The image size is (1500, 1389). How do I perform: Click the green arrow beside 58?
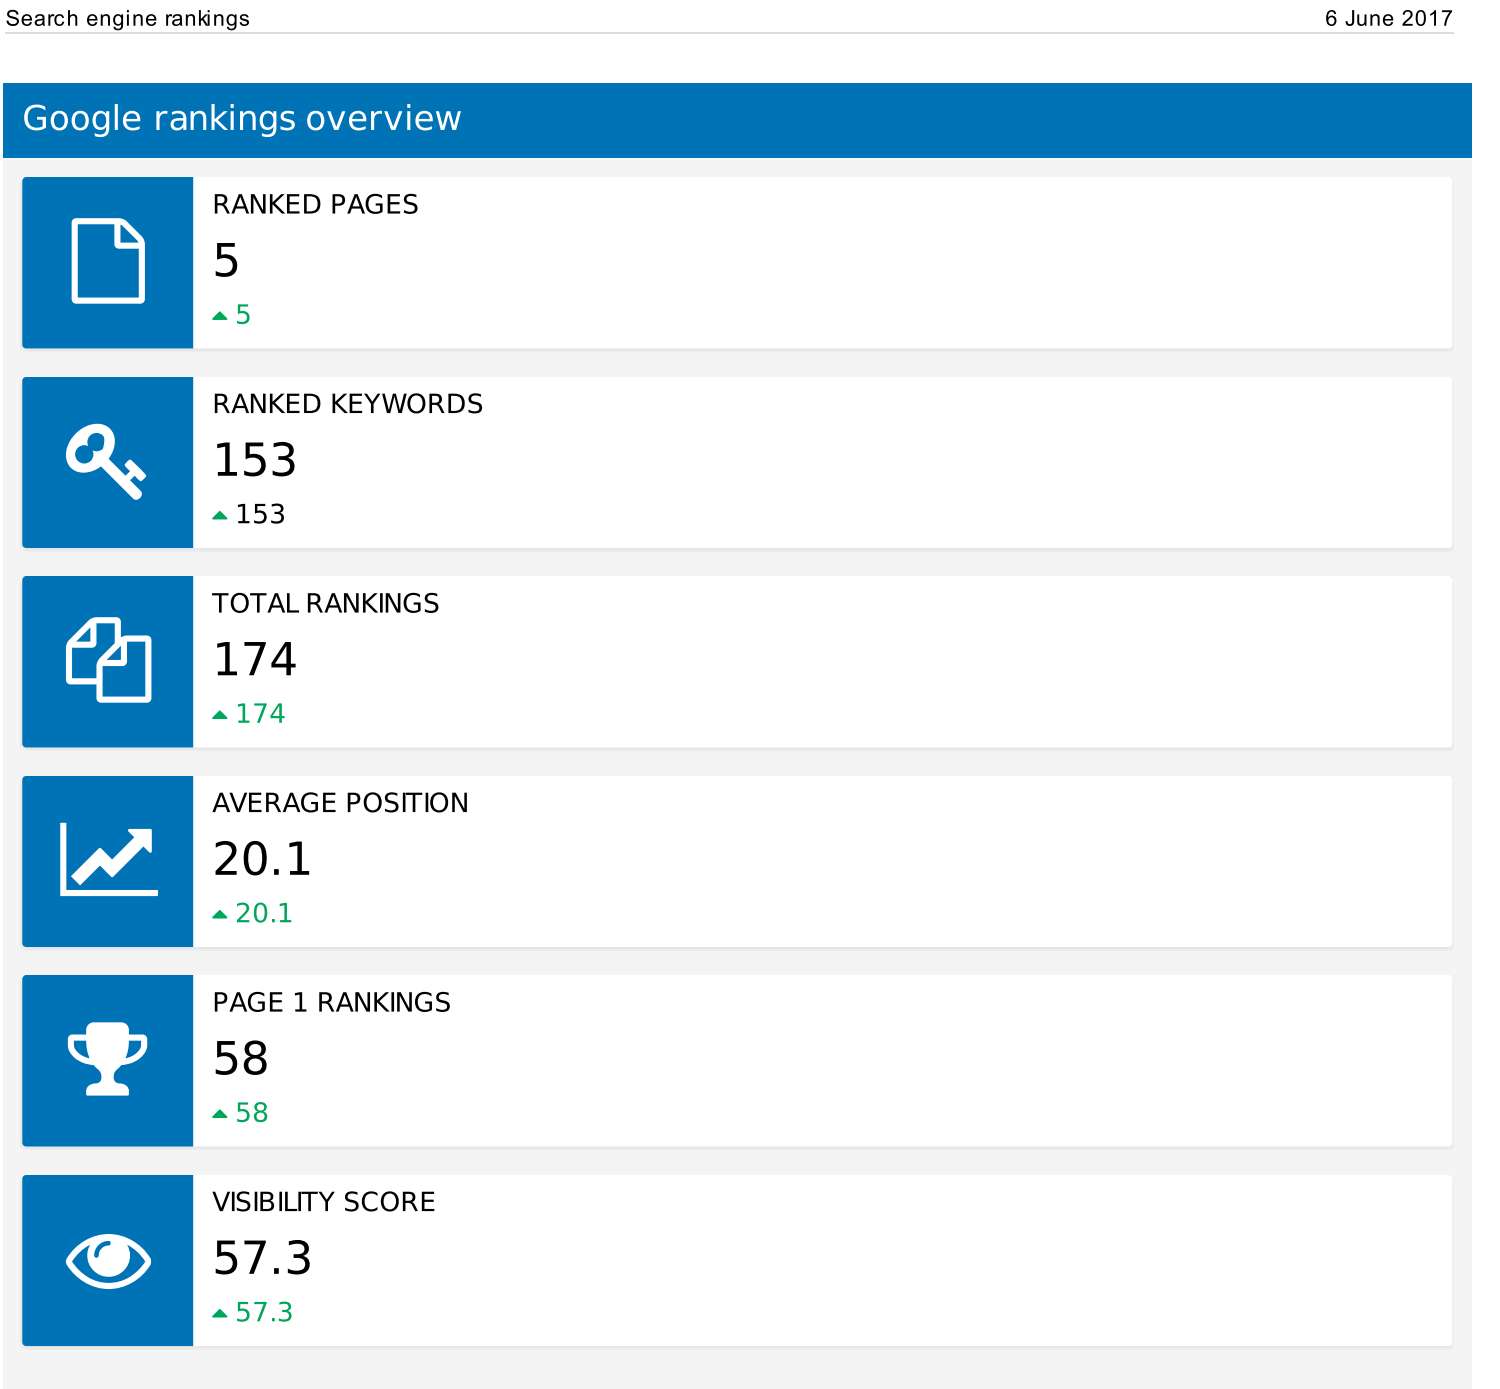221,1112
